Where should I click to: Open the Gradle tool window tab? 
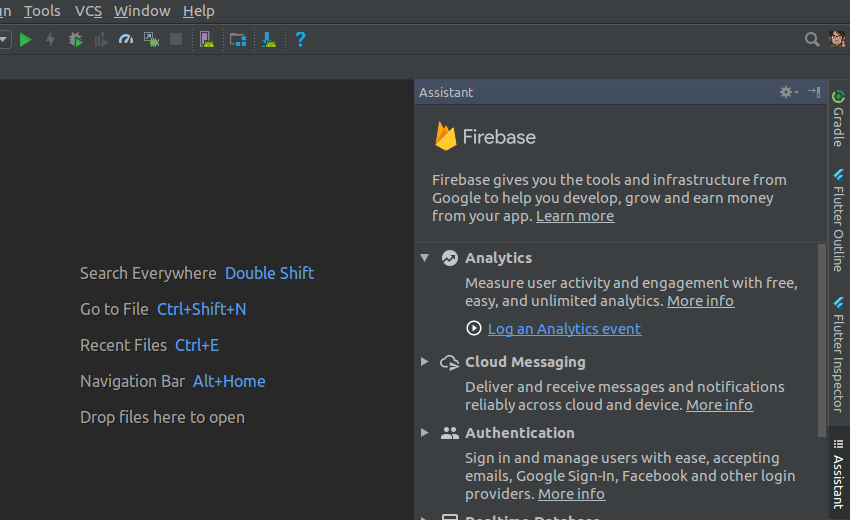839,119
